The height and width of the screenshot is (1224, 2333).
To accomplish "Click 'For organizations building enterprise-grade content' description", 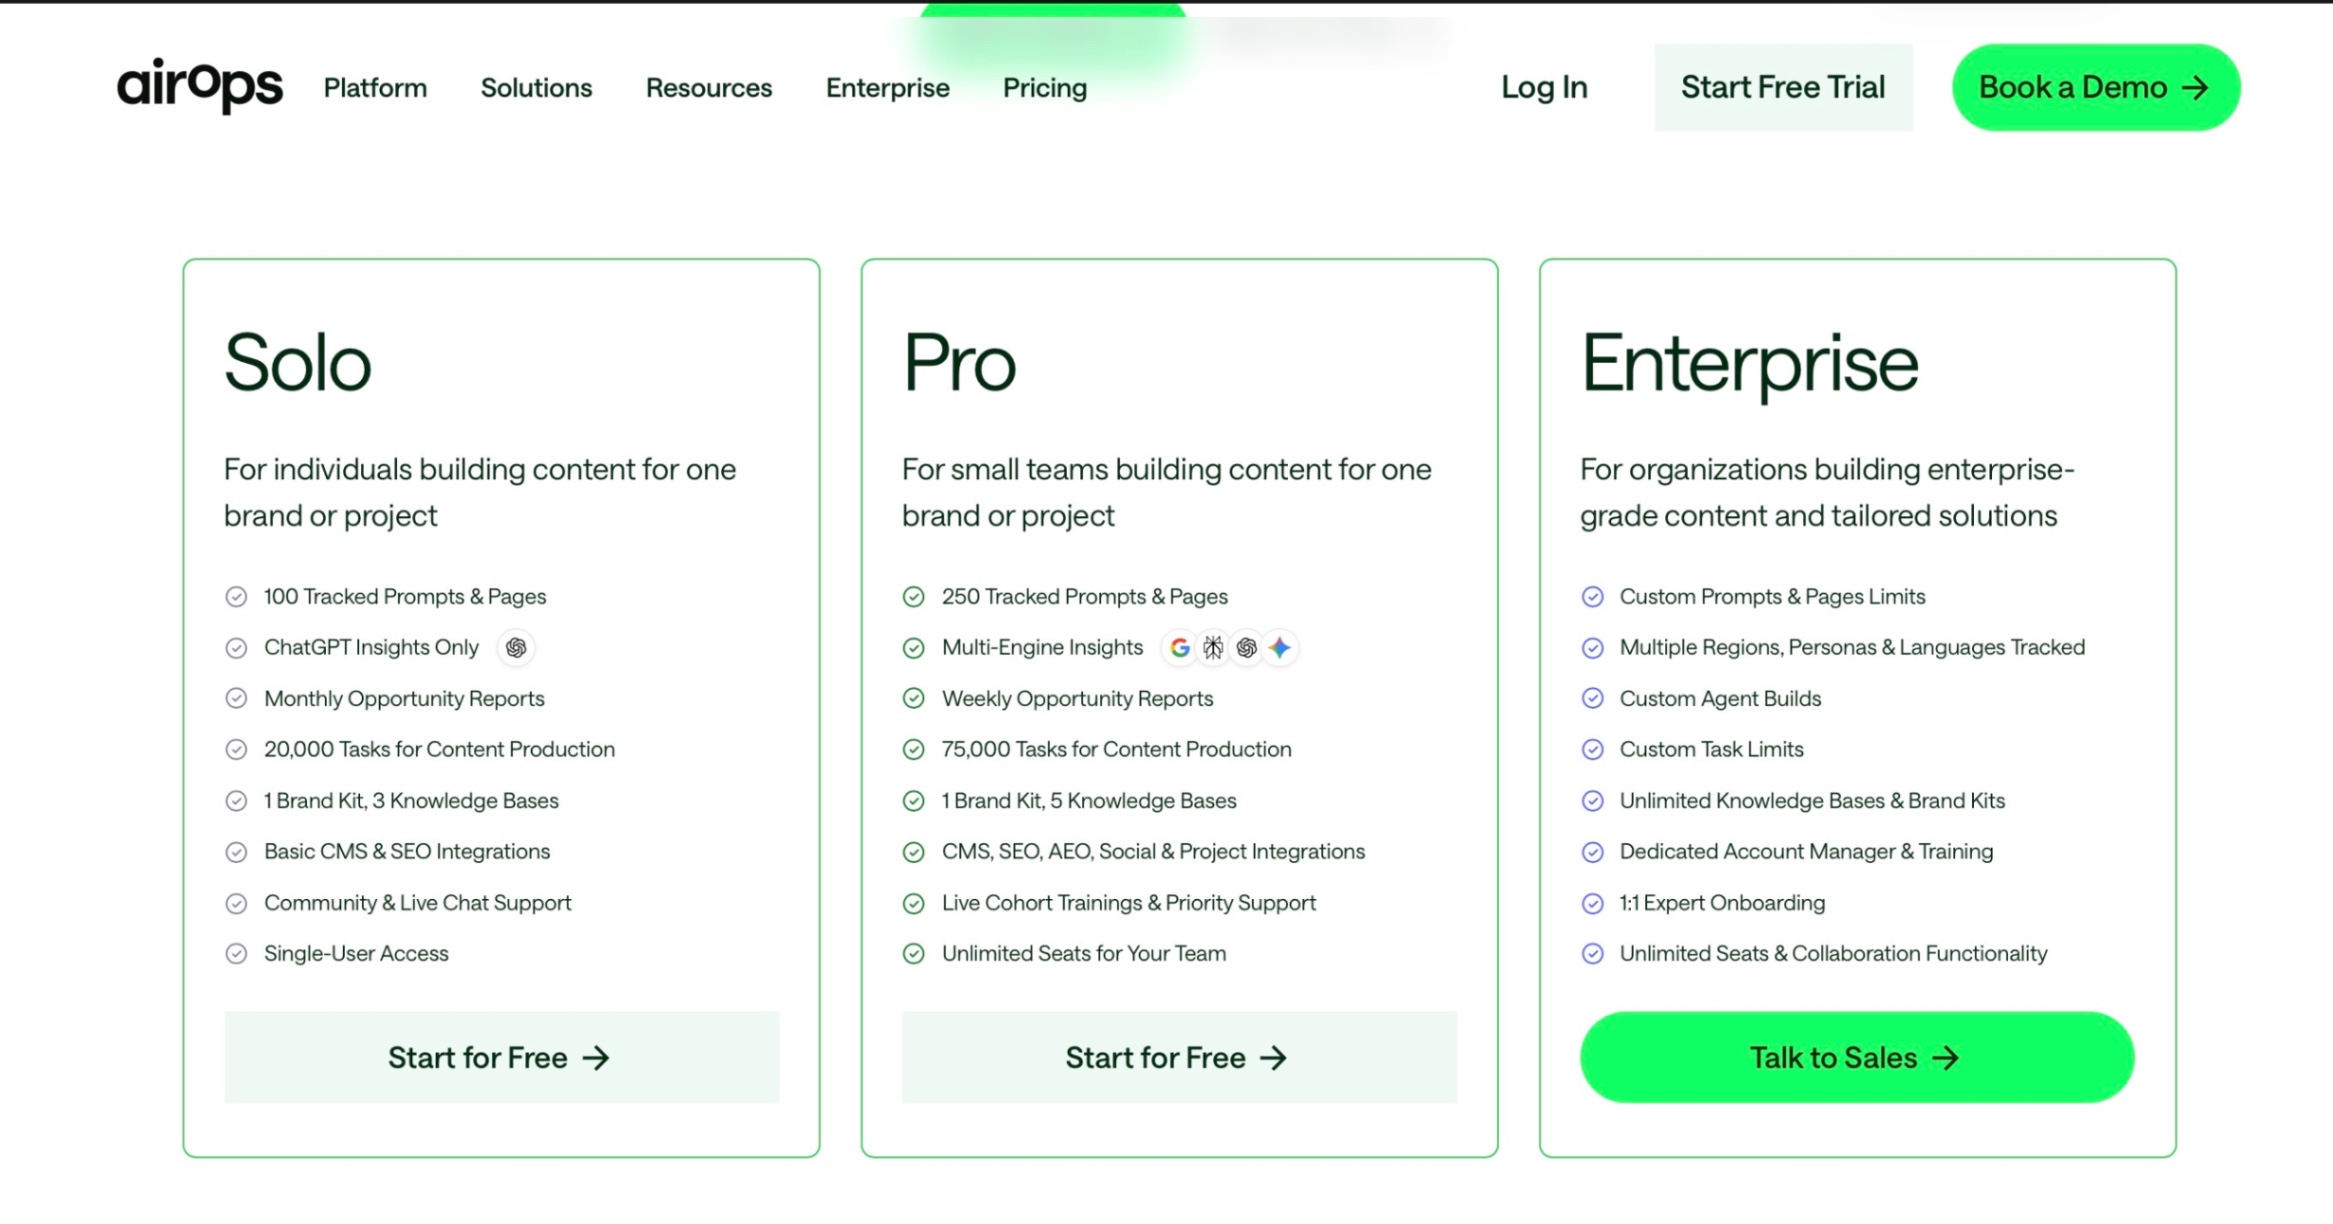I will click(1827, 492).
